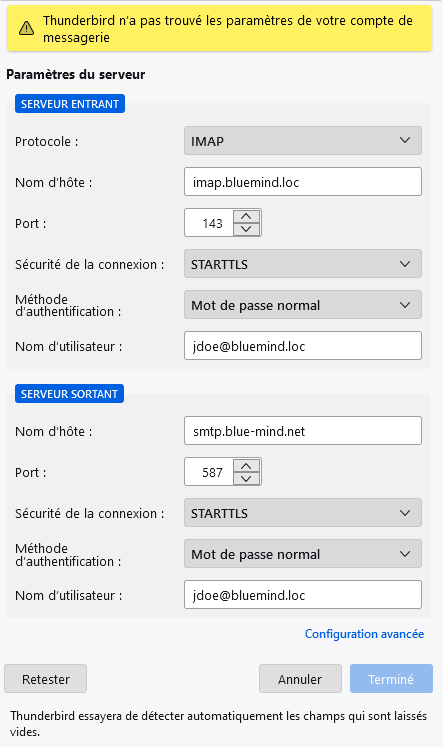Screen dimensions: 443x747
Task: Open the Protocole IMAP dropdown
Action: 303,141
